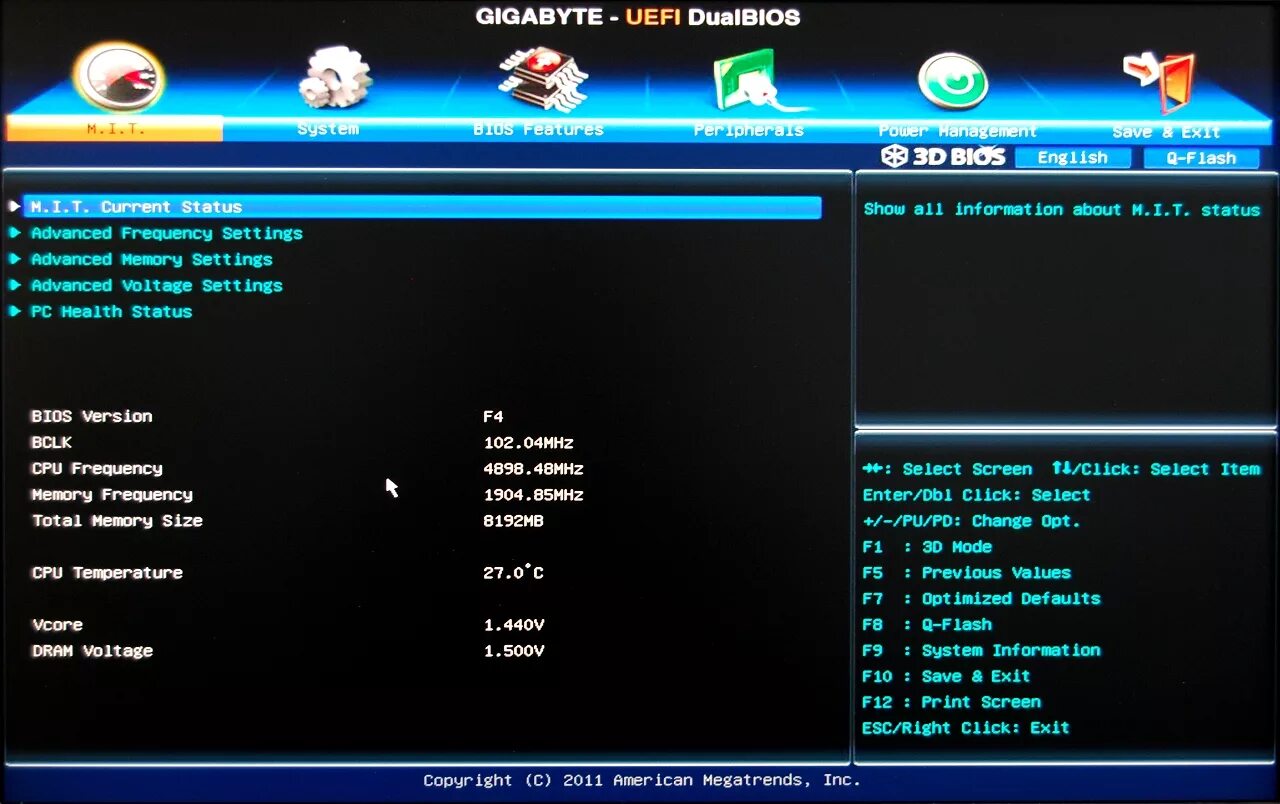Open the Power Management tab label
Screen dimensions: 1280x804
958,131
